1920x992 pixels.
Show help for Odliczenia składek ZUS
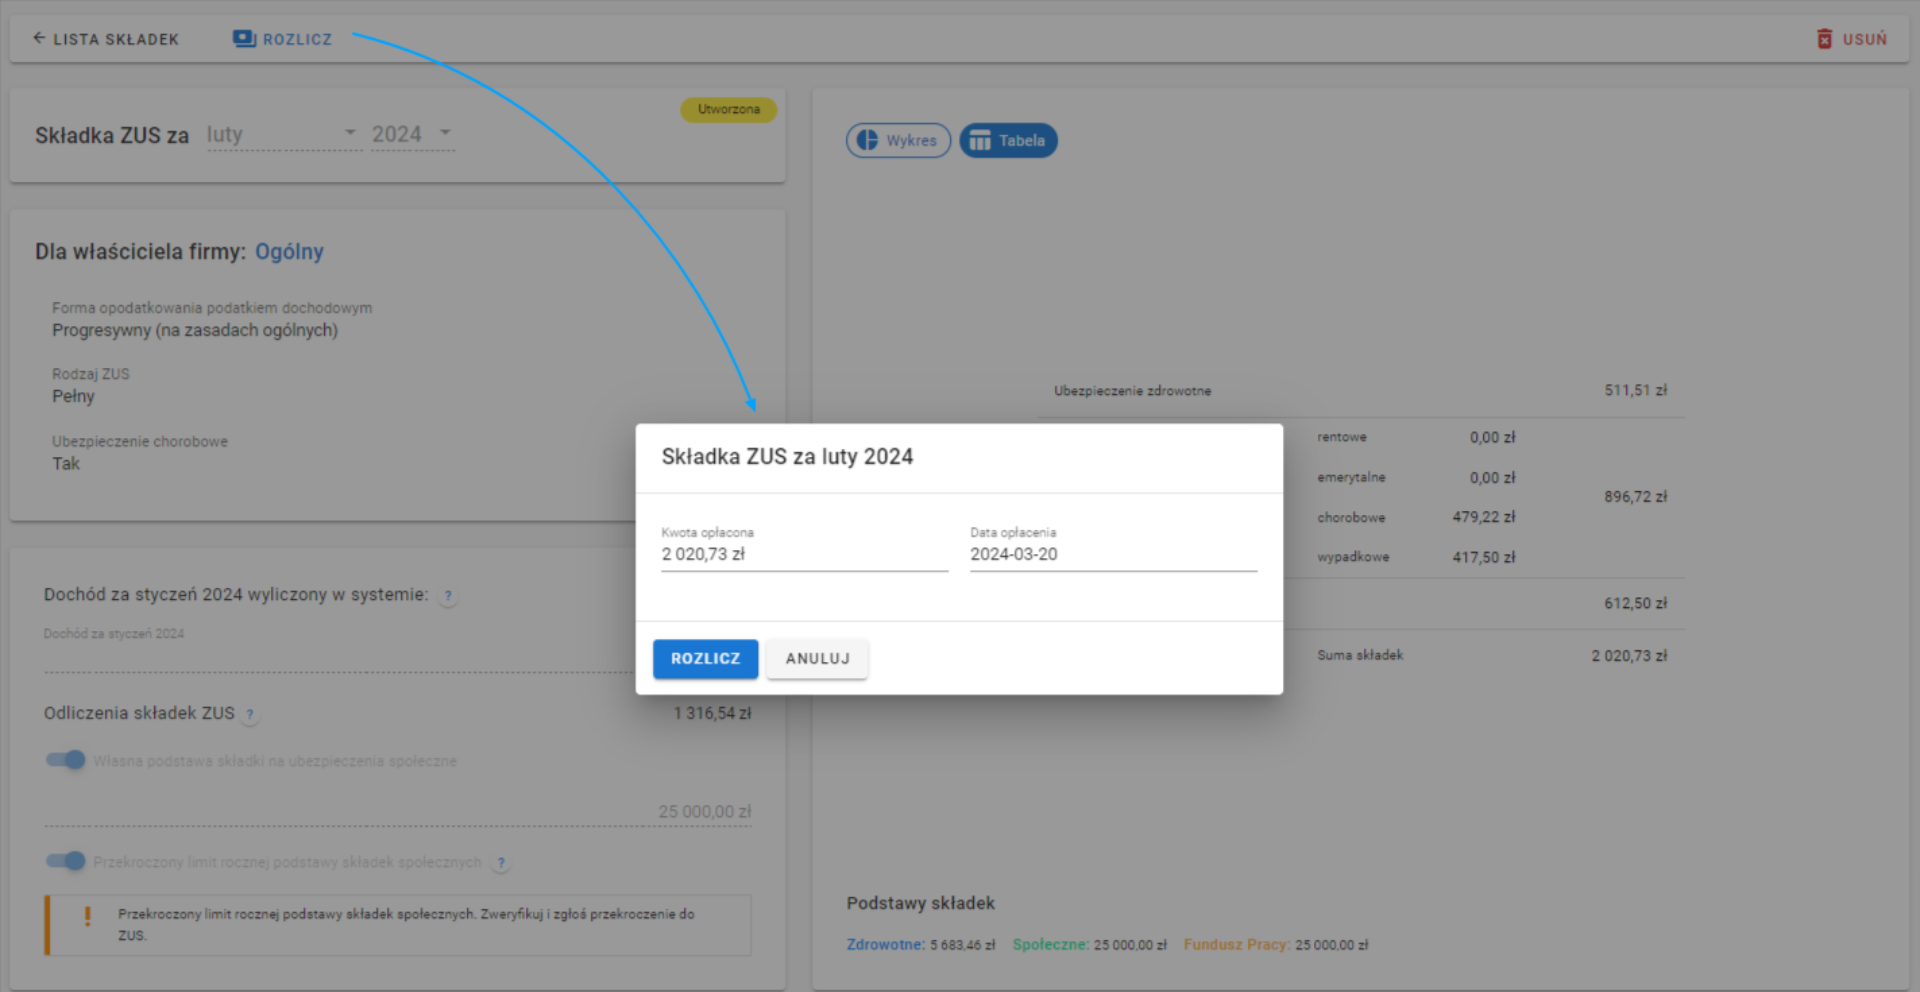251,715
